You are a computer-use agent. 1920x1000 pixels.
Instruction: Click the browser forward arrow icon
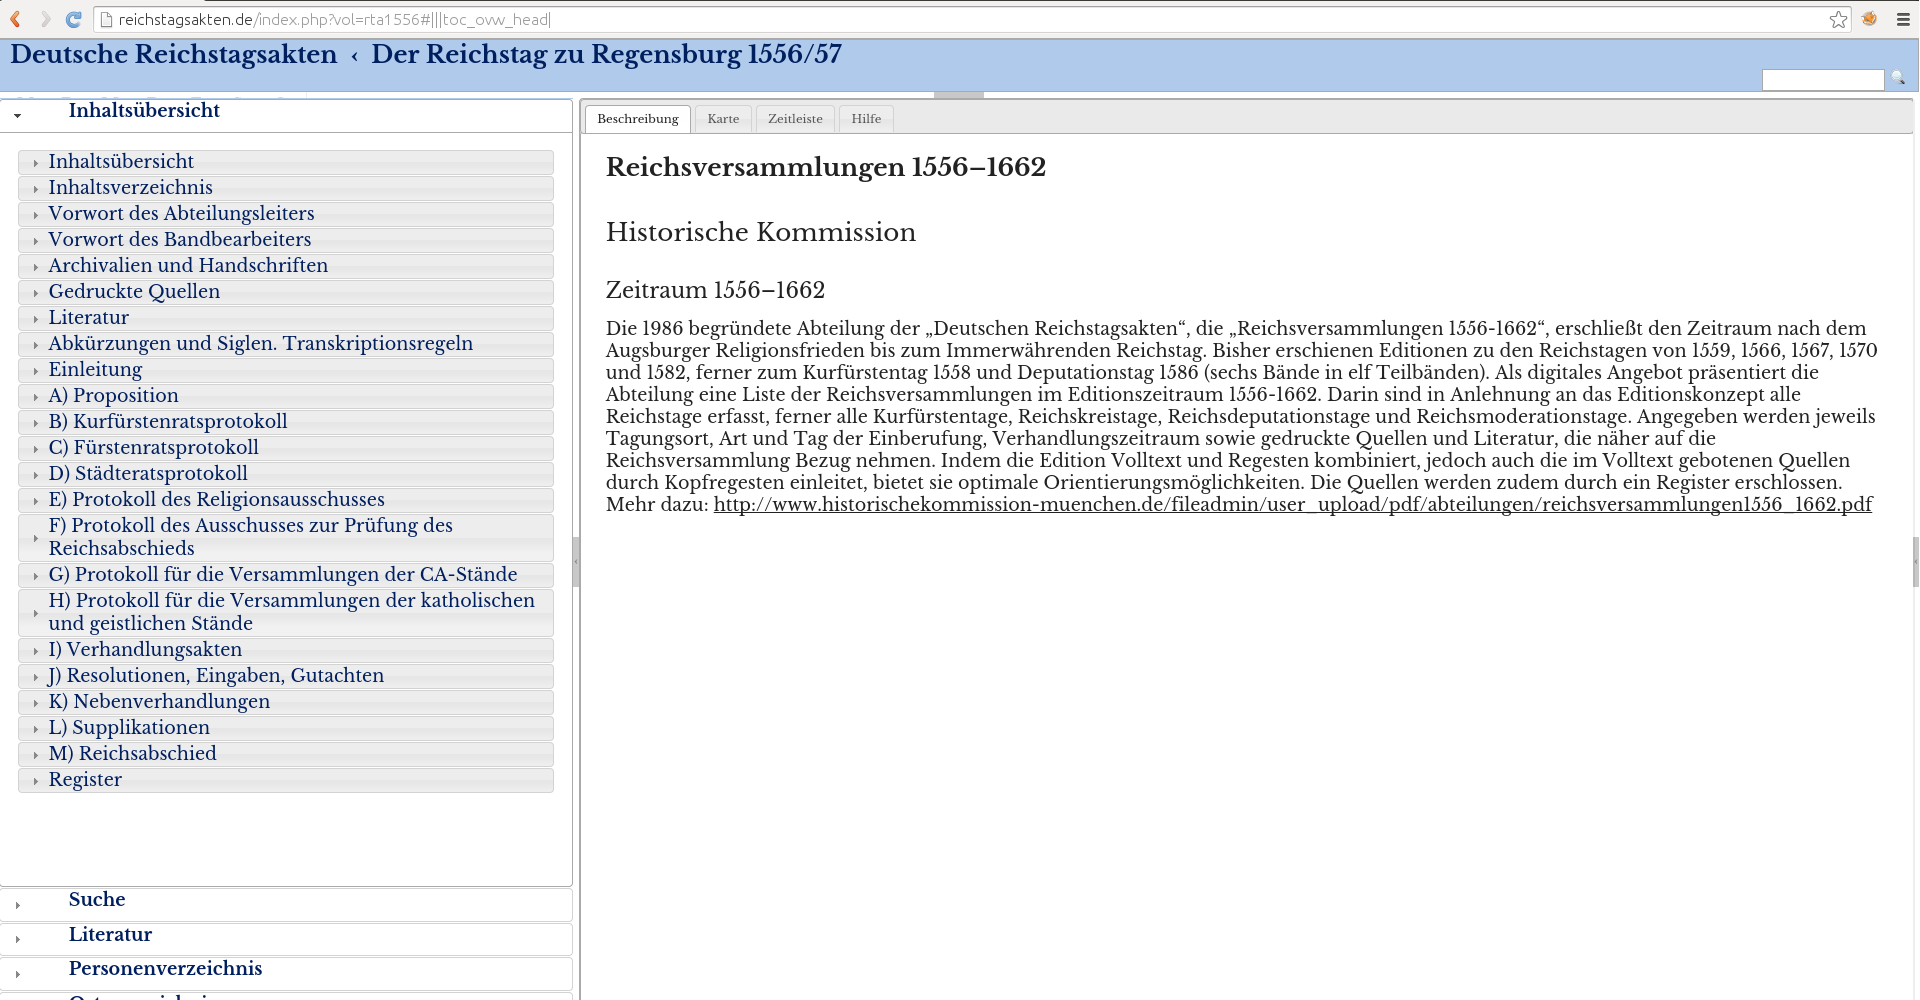pos(45,19)
